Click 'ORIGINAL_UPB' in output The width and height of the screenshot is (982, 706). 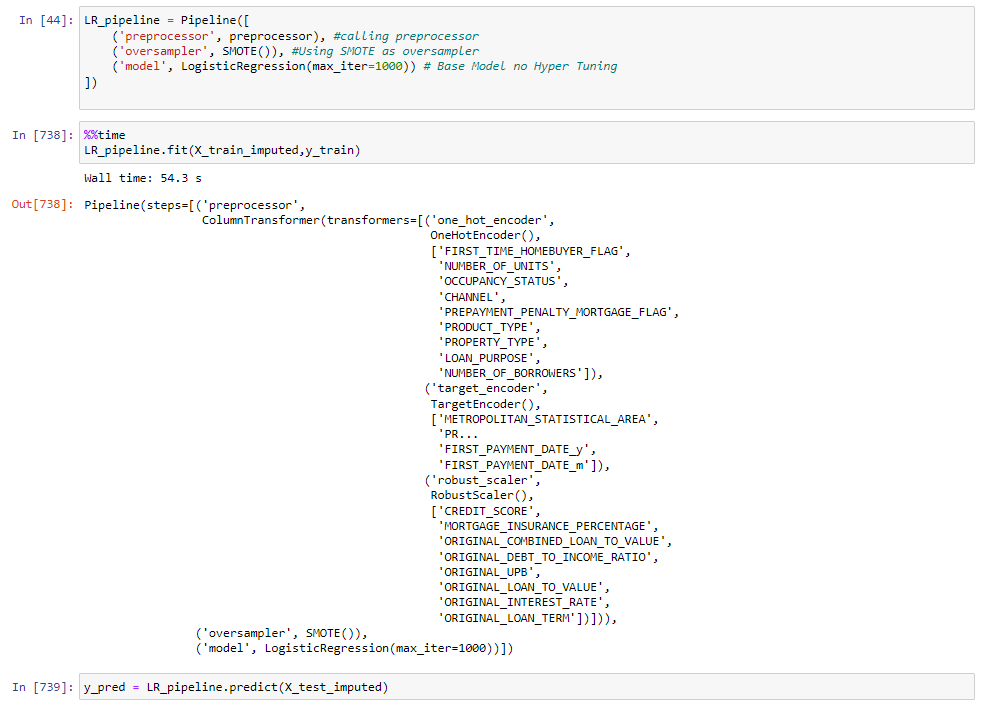[489, 572]
